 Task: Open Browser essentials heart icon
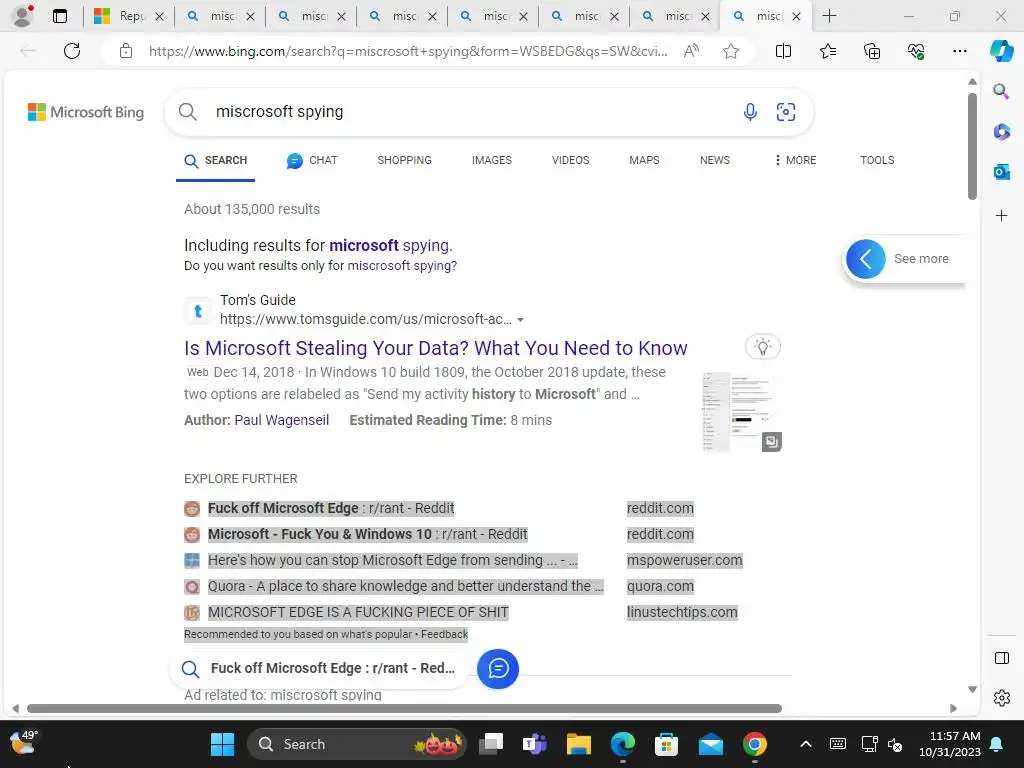pyautogui.click(x=916, y=51)
